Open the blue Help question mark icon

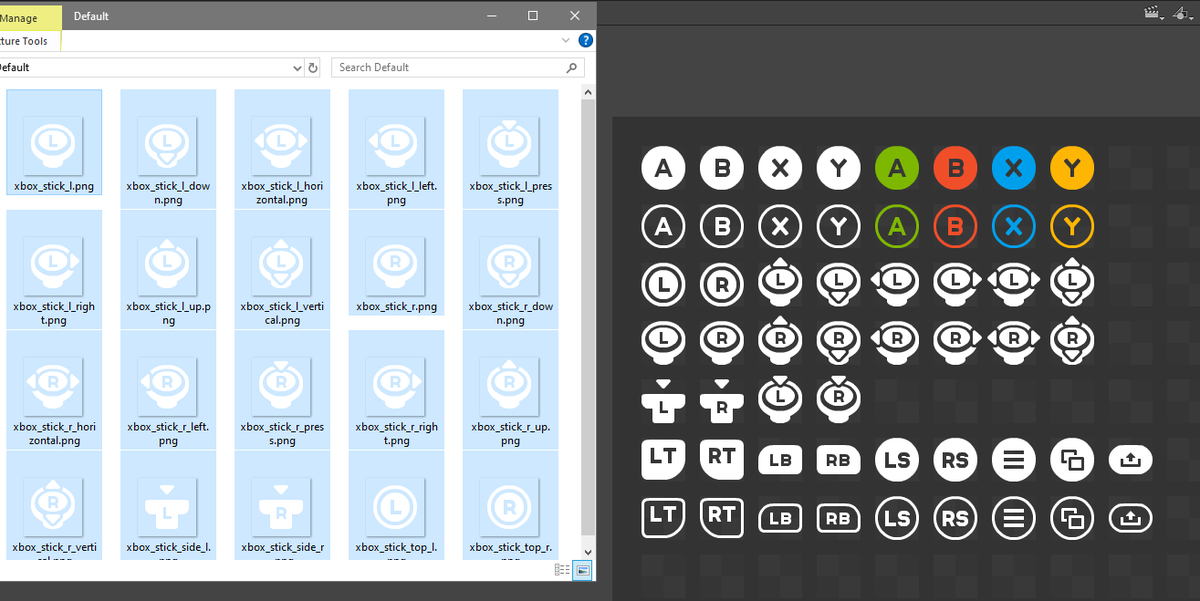(585, 41)
